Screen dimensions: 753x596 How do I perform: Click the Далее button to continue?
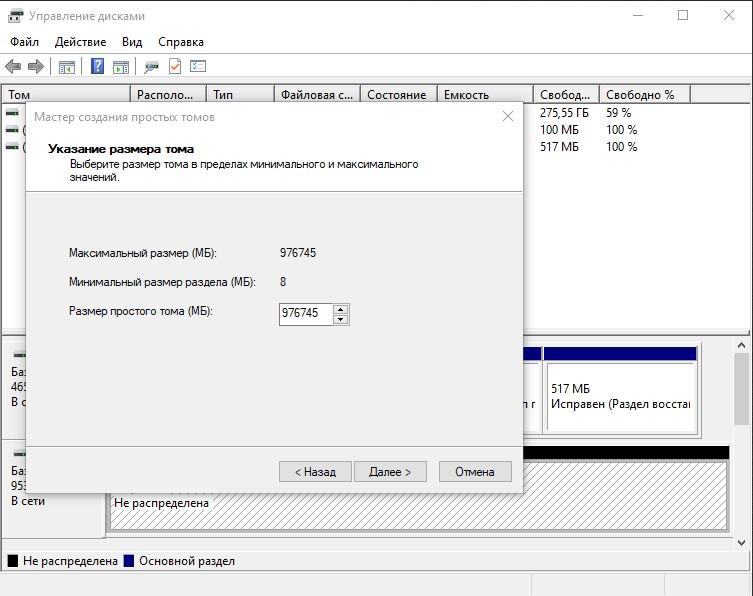(x=390, y=472)
